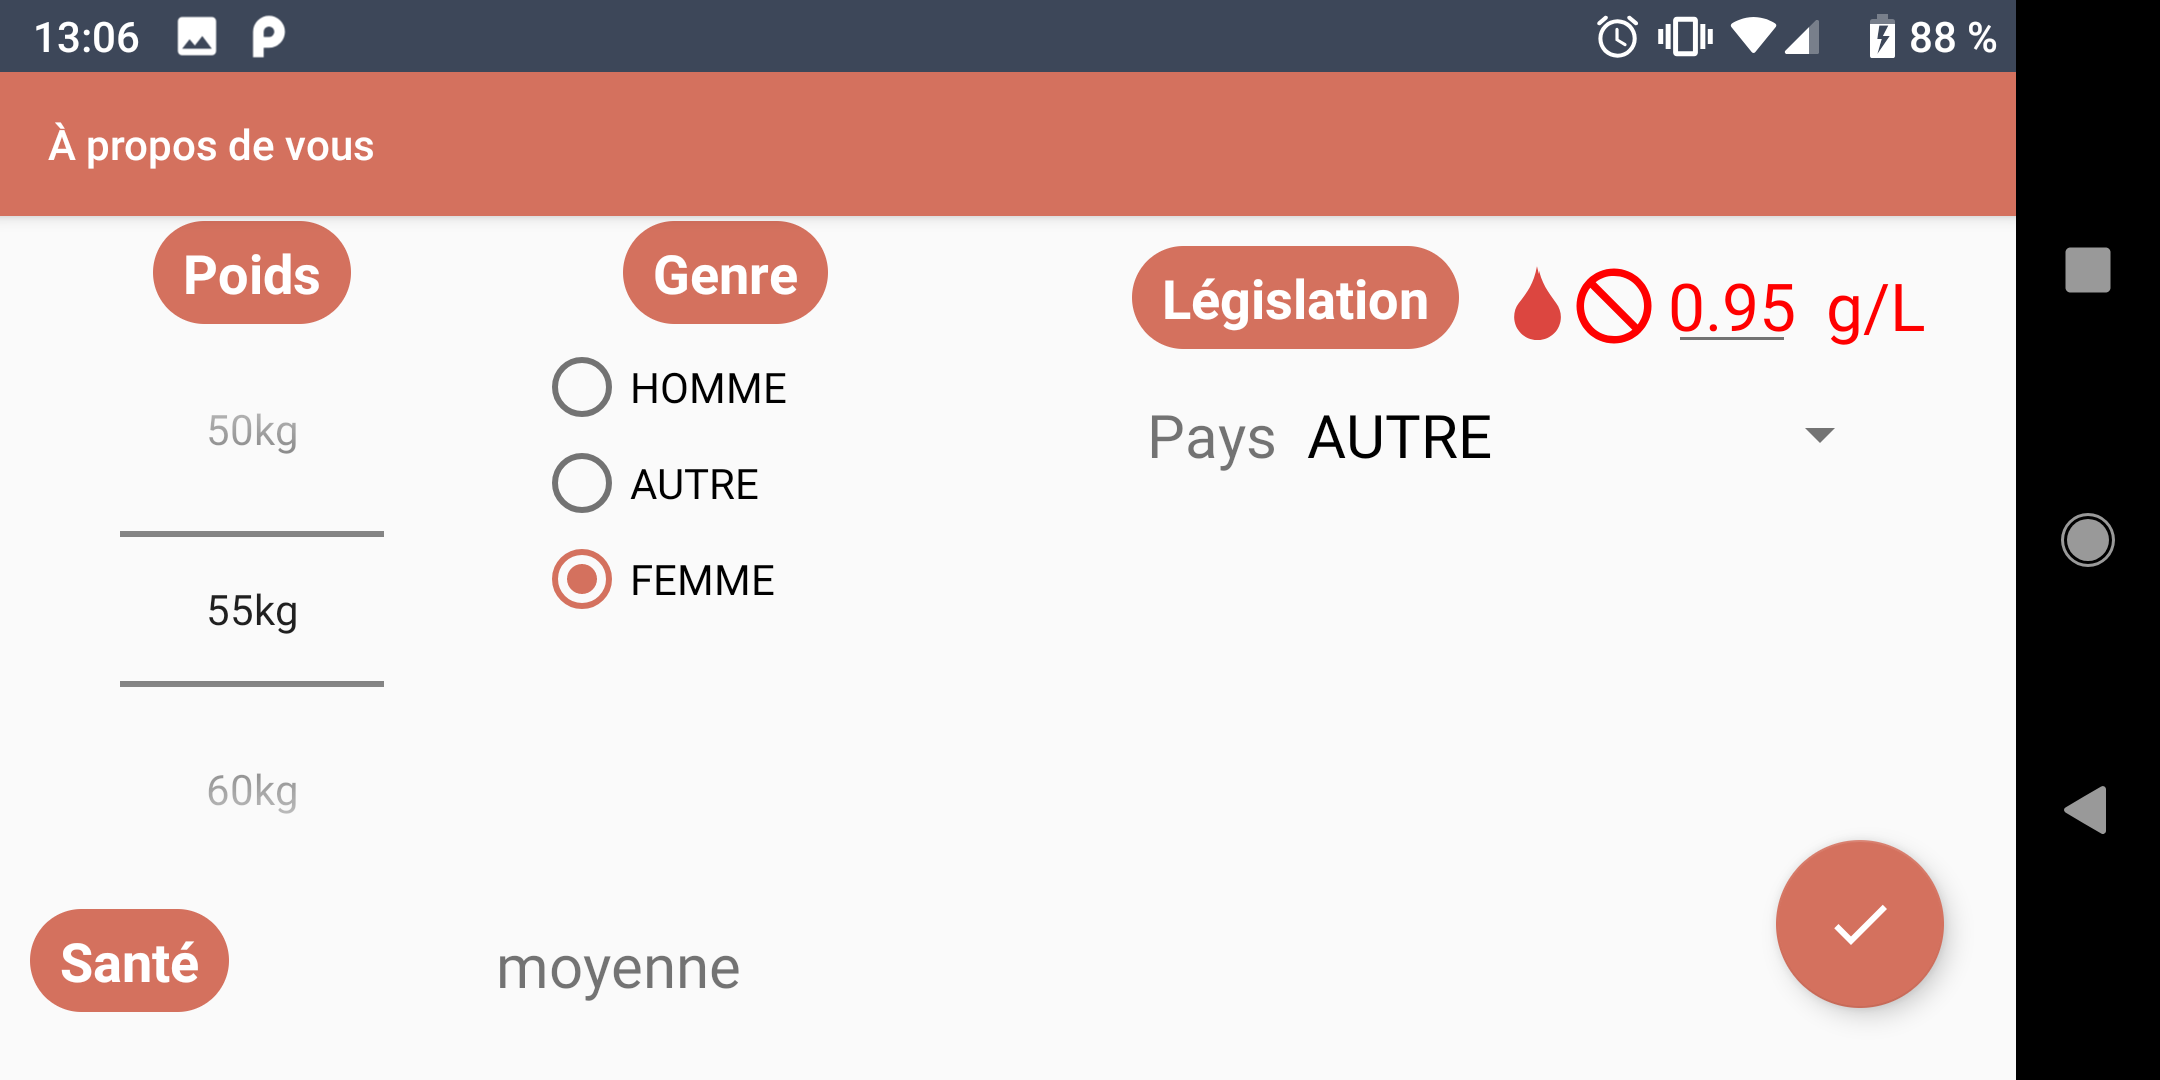The width and height of the screenshot is (2160, 1080).
Task: Tap the Législation label button
Action: 1295,298
